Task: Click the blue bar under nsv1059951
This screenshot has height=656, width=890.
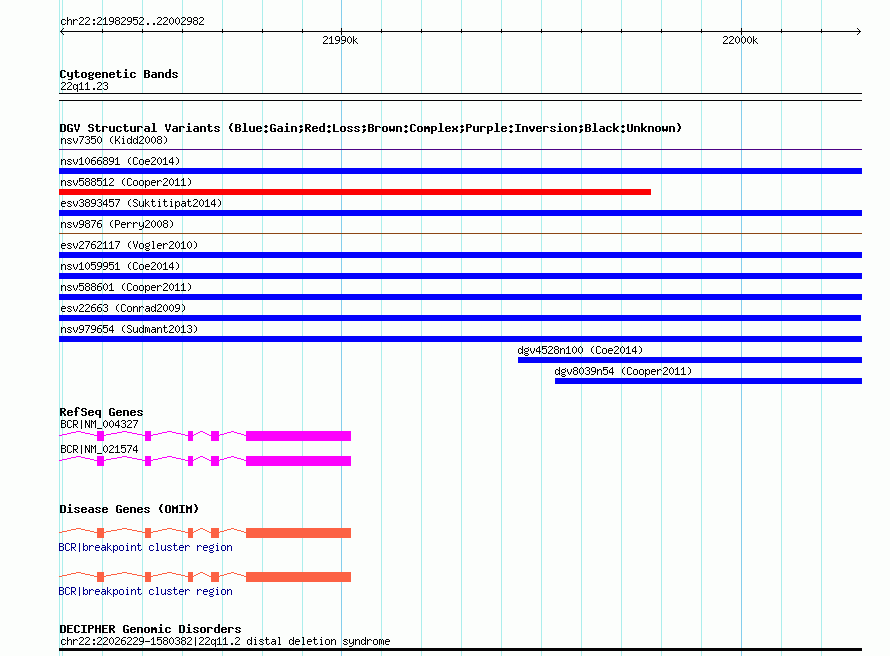Action: [460, 276]
